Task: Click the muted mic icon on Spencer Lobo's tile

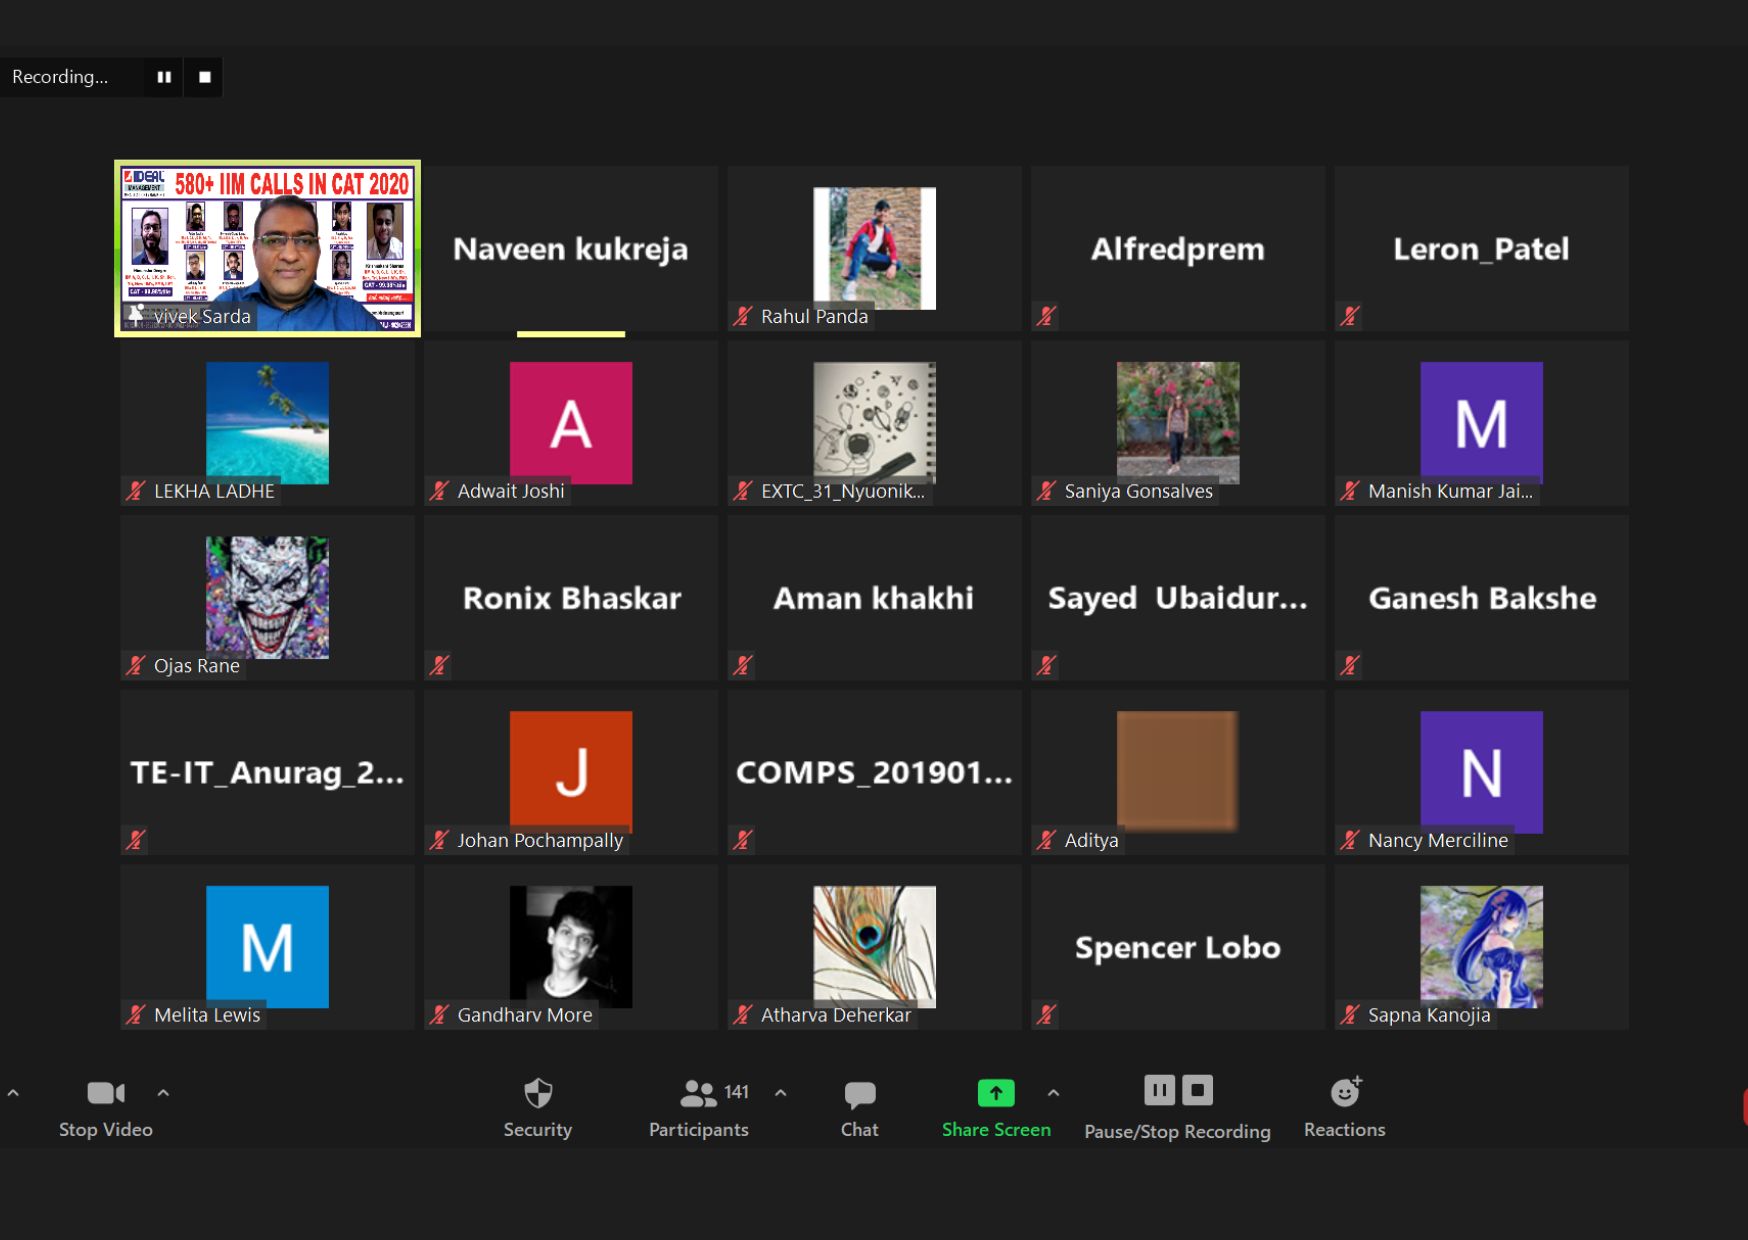Action: [x=1046, y=1016]
